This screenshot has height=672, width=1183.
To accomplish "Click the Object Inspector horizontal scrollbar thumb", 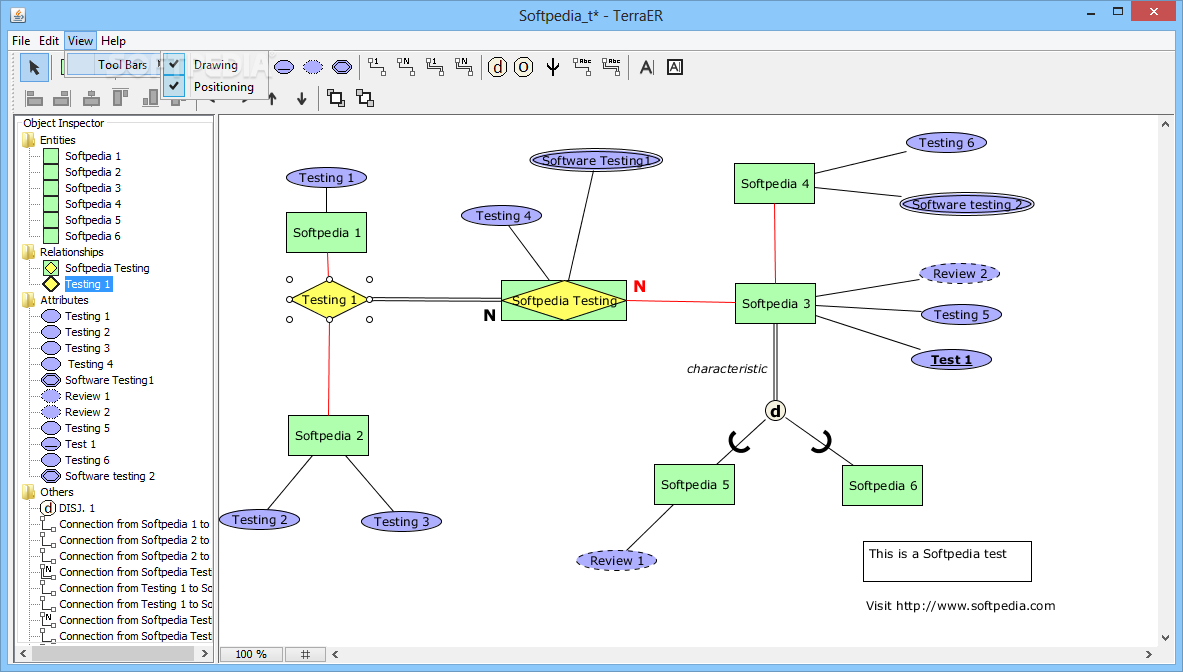I will (112, 654).
